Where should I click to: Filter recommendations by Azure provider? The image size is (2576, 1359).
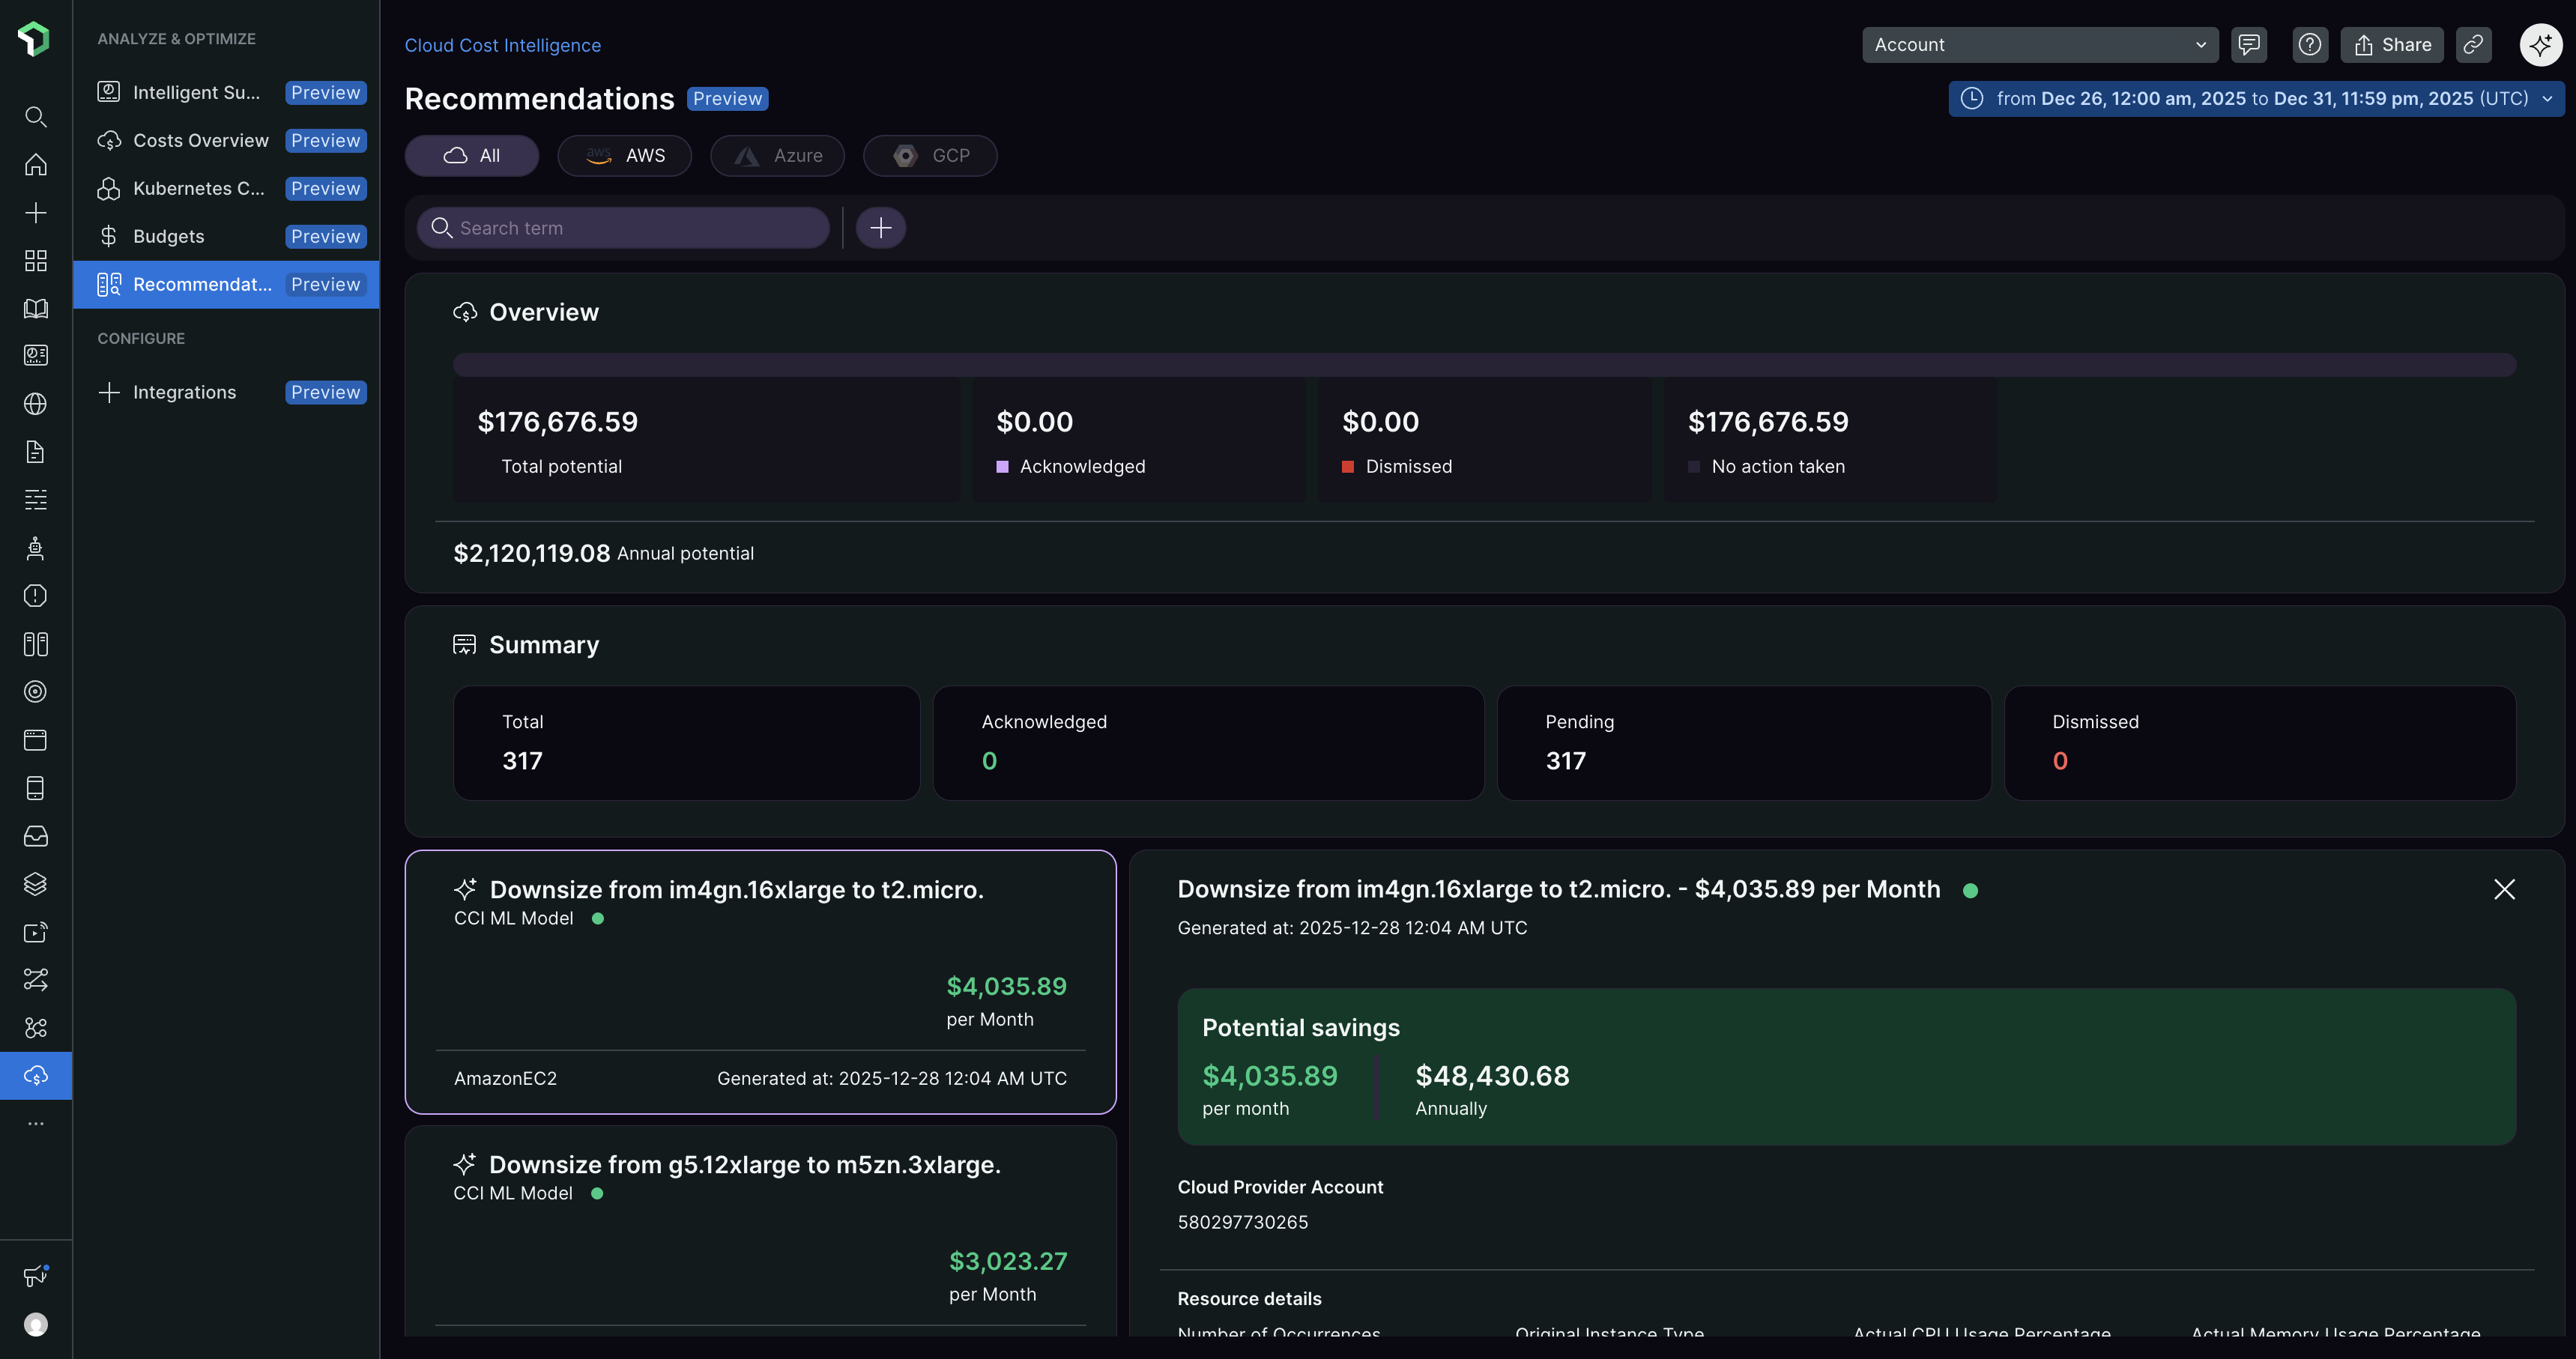(777, 156)
